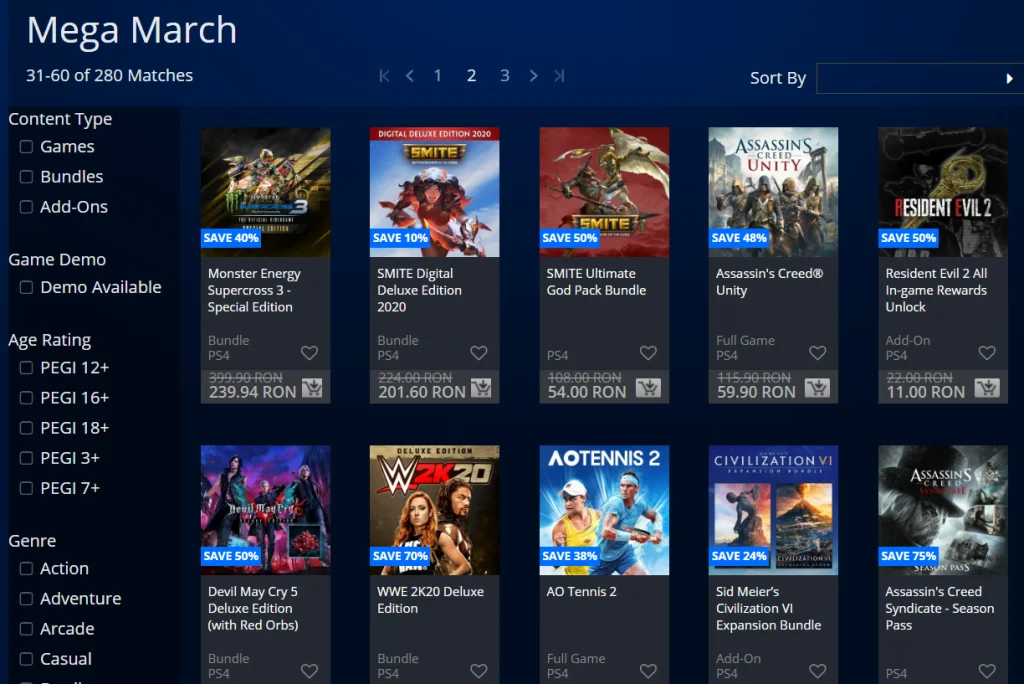Screen dimensions: 1024x684
Task: Add Monster Energy Supercross 3 to wishlist
Action: pos(310,353)
